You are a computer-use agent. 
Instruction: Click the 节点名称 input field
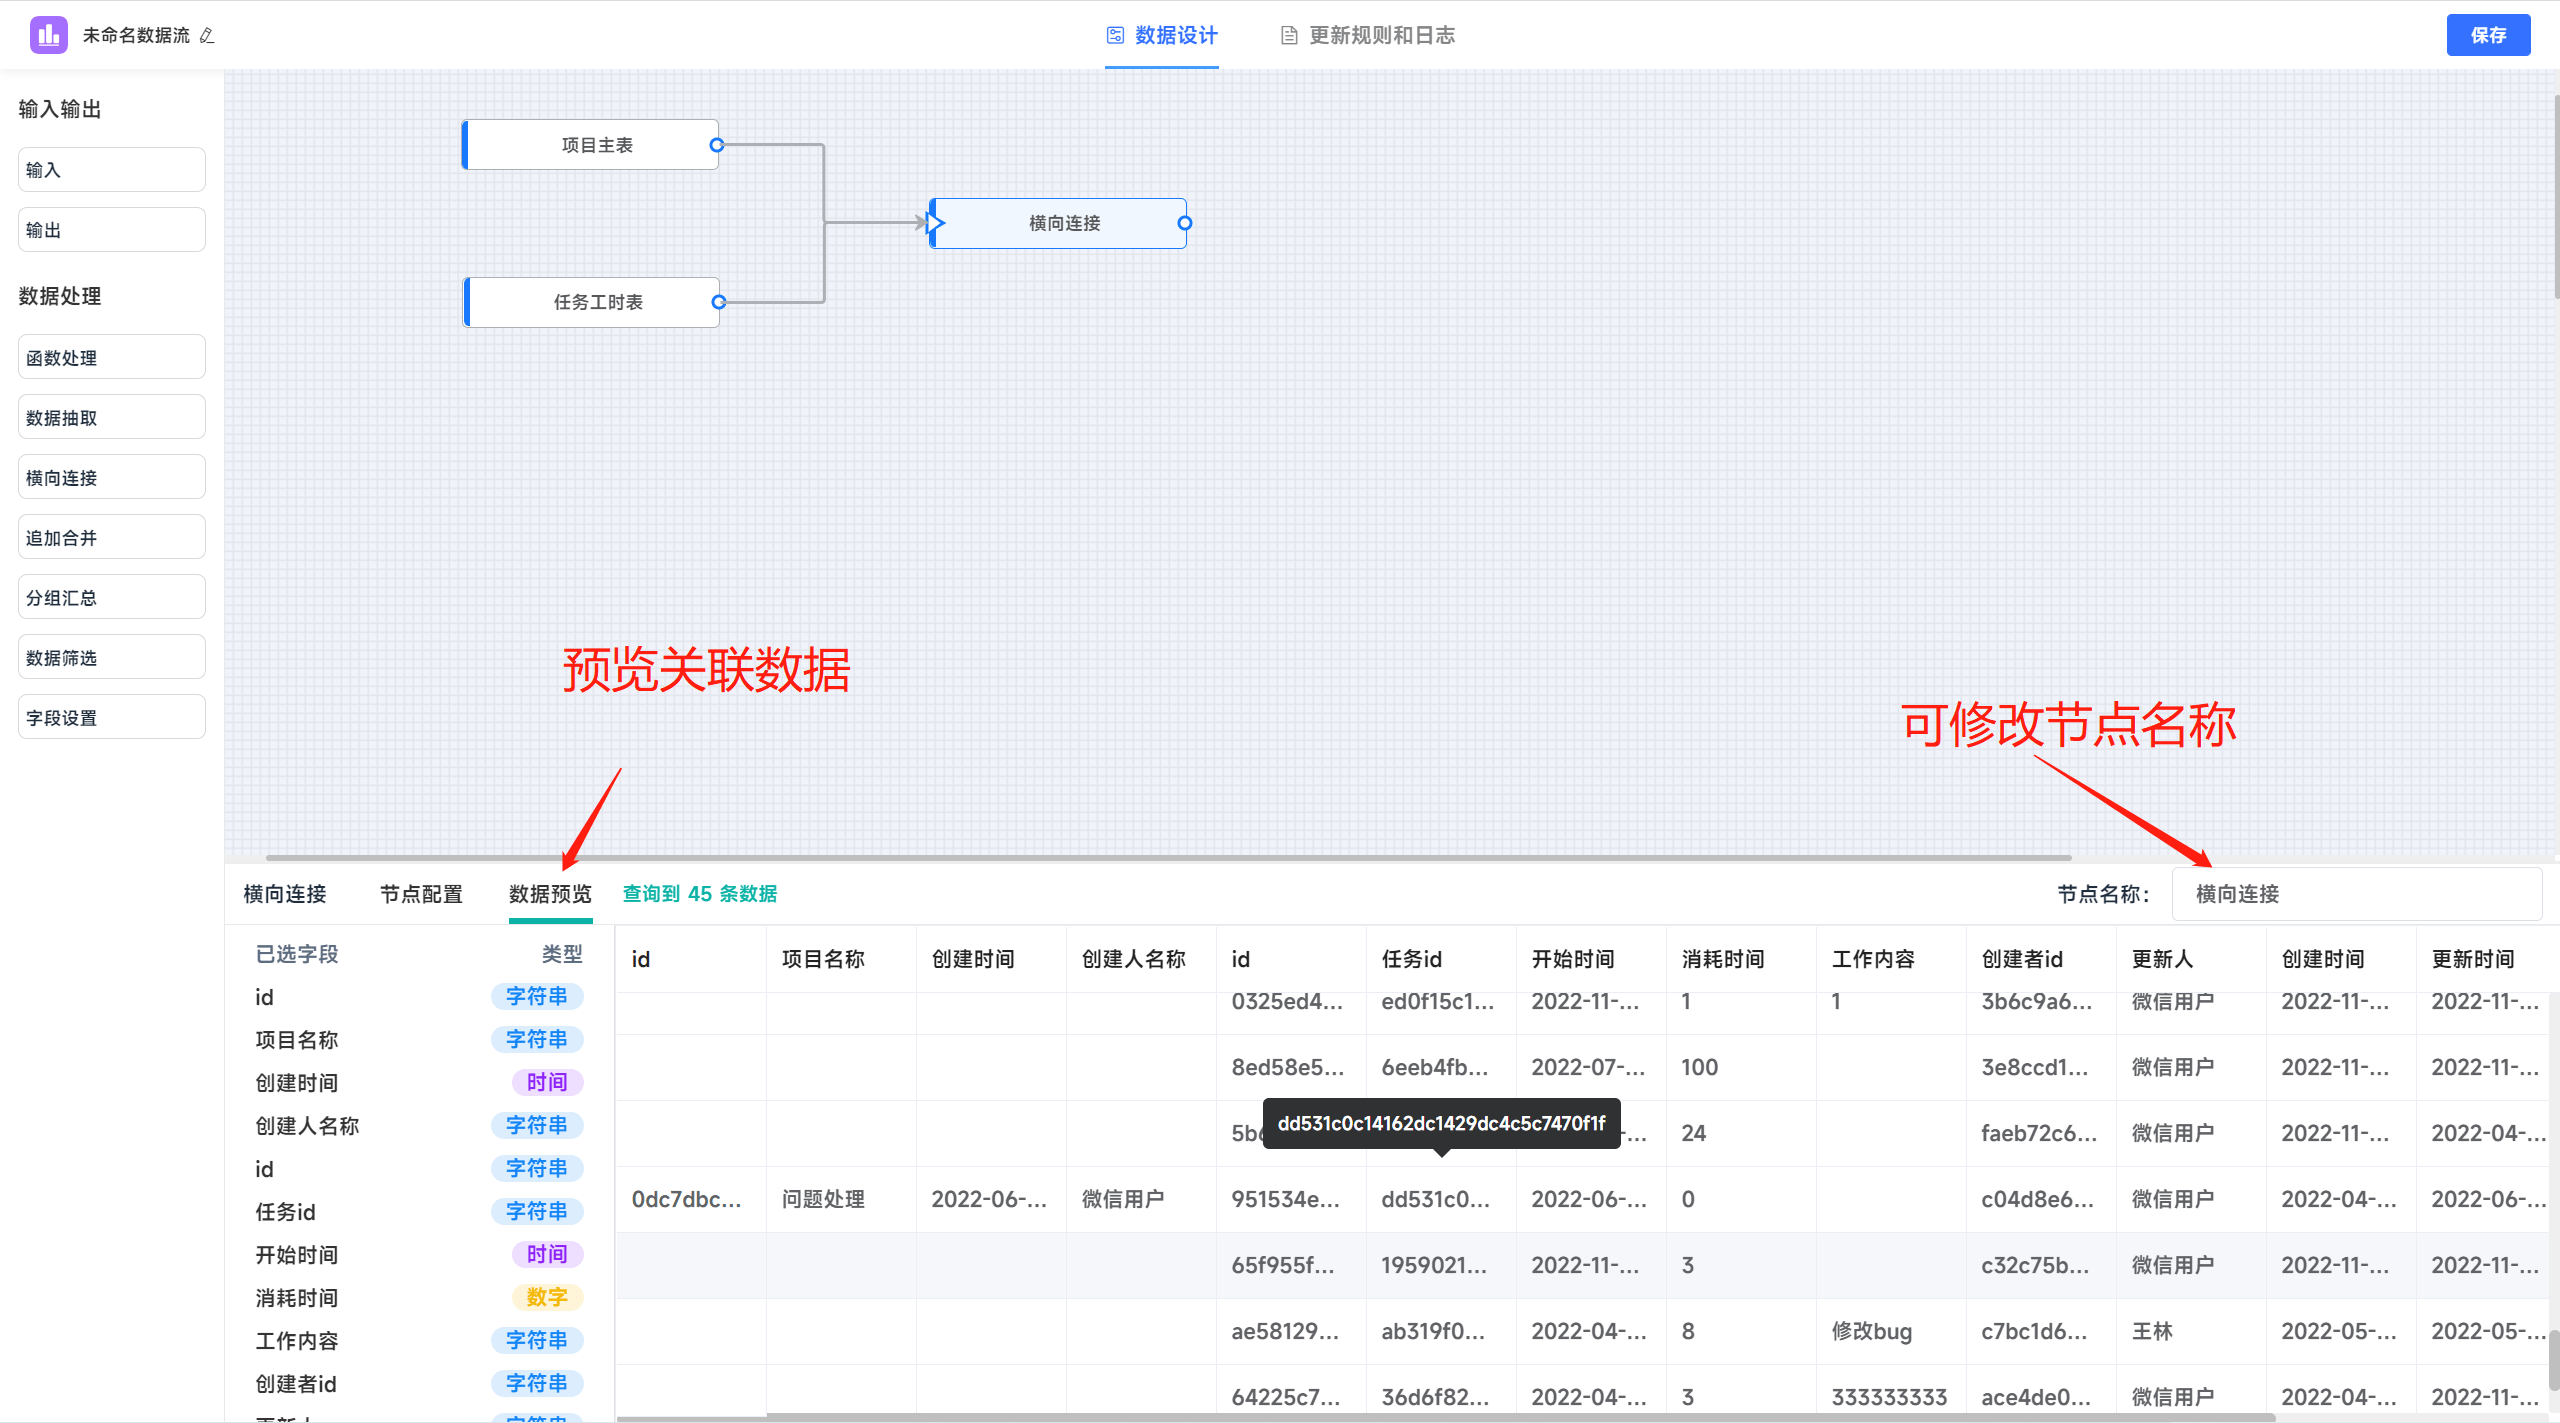2357,894
